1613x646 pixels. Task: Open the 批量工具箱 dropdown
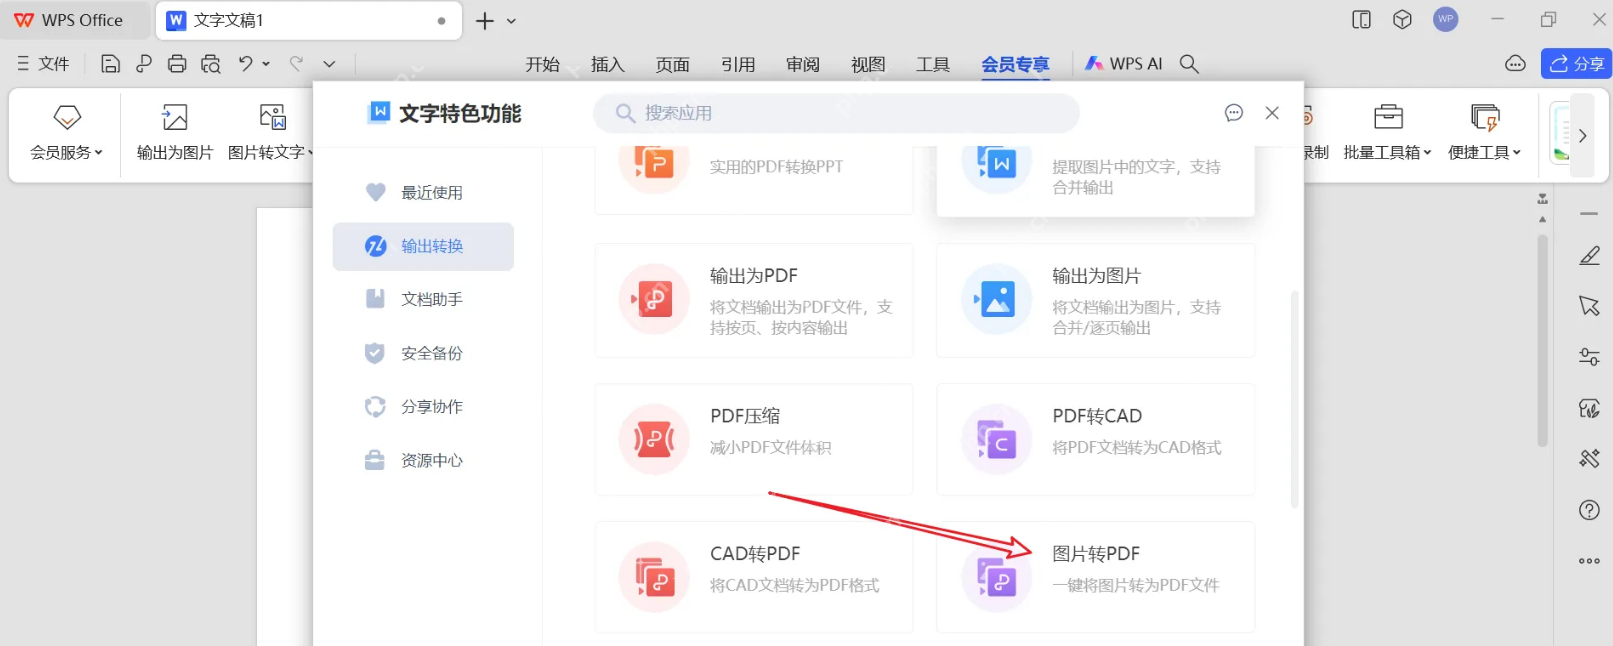(1388, 133)
